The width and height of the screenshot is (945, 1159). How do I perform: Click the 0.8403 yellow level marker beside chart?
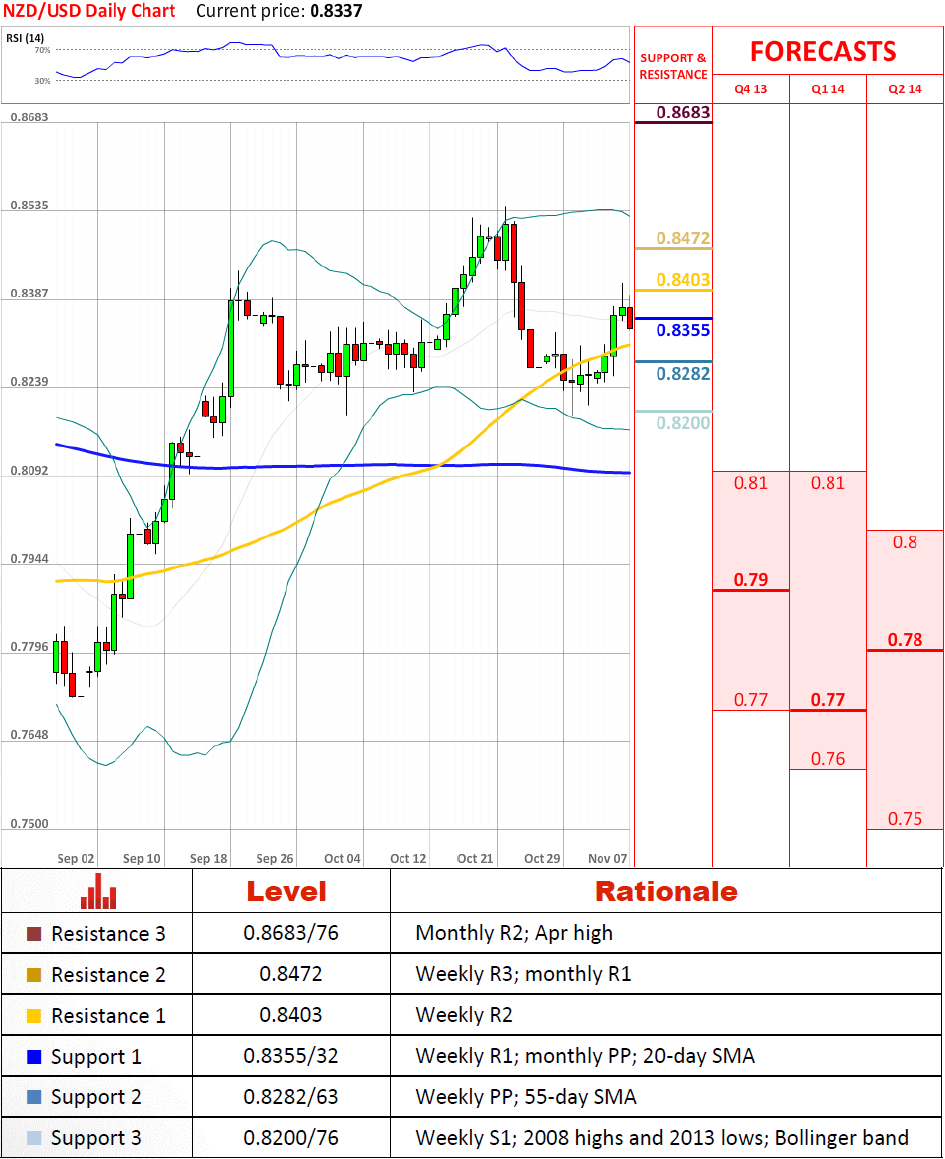(x=684, y=281)
